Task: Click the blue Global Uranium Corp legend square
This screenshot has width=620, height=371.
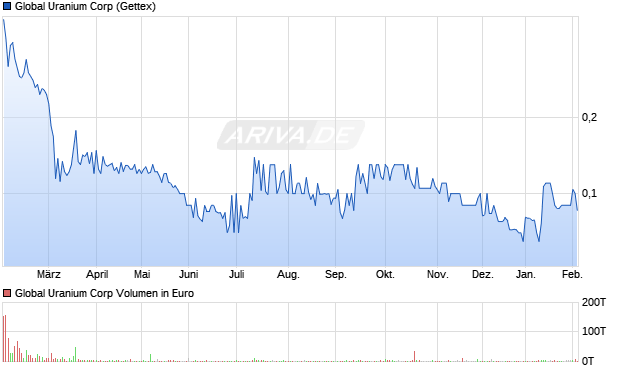Action: tap(7, 6)
